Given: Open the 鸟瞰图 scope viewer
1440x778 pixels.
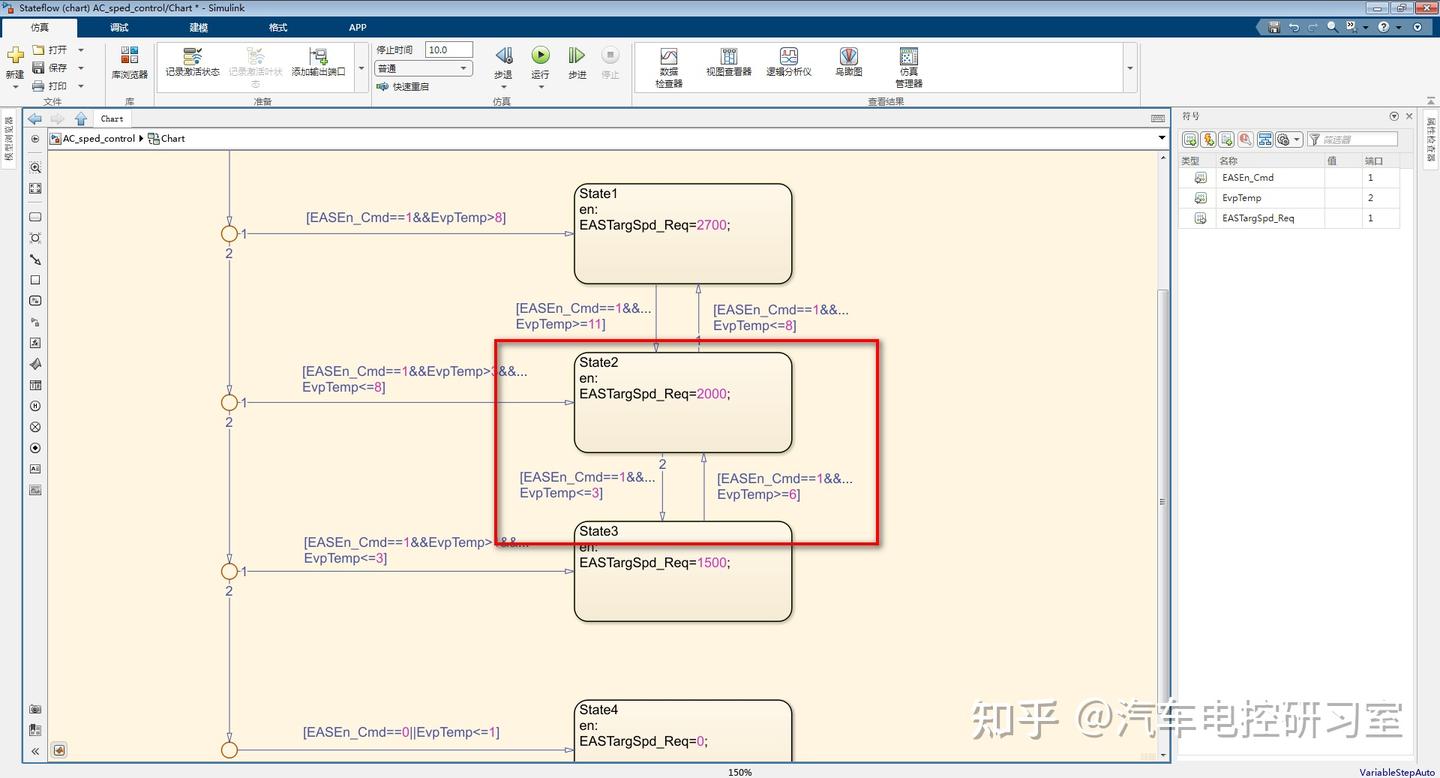Looking at the screenshot, I should click(848, 64).
